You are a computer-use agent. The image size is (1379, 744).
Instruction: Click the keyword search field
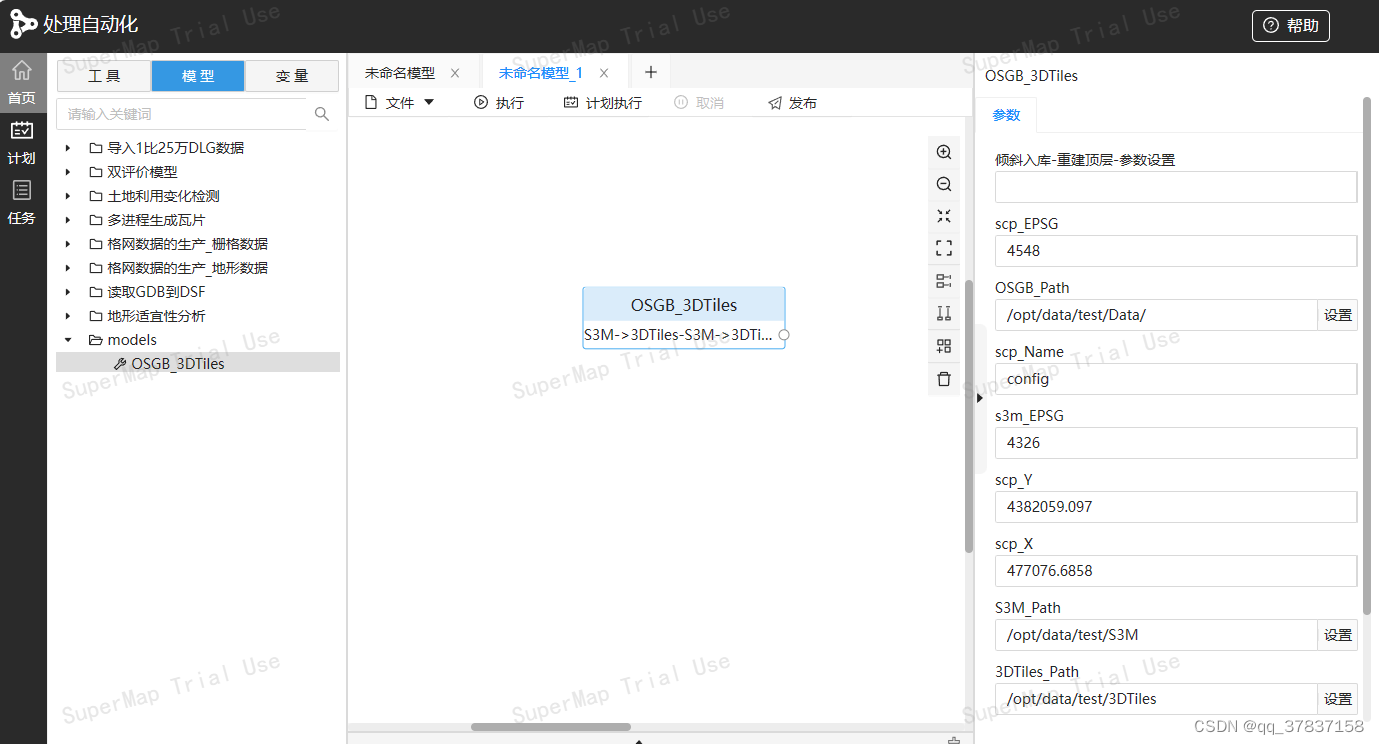182,114
